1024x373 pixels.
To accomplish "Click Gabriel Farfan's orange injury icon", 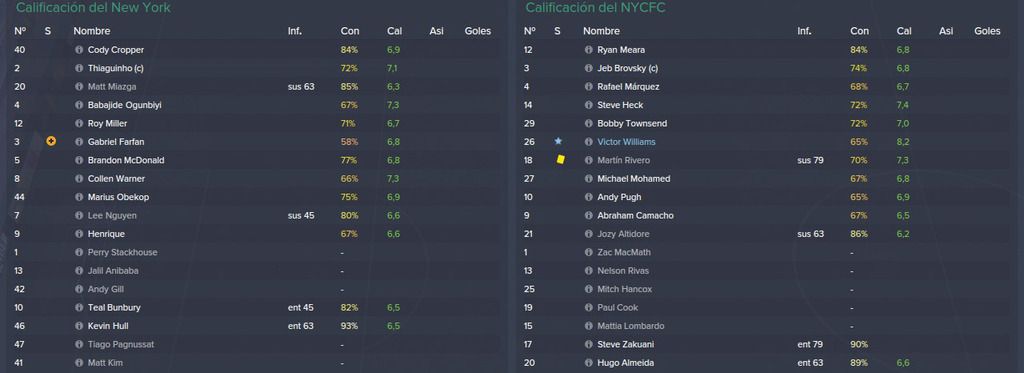I will click(x=51, y=141).
